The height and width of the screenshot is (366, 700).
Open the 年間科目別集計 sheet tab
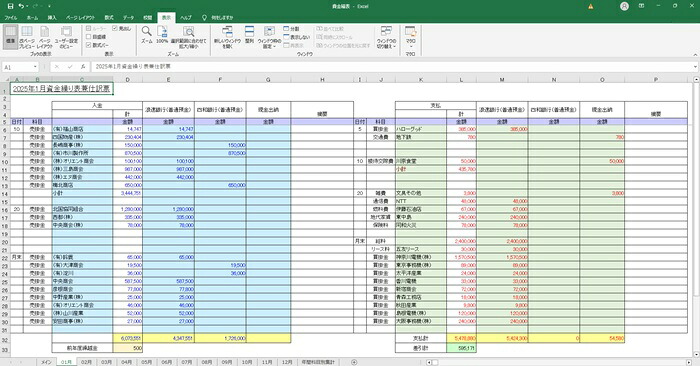pos(318,362)
